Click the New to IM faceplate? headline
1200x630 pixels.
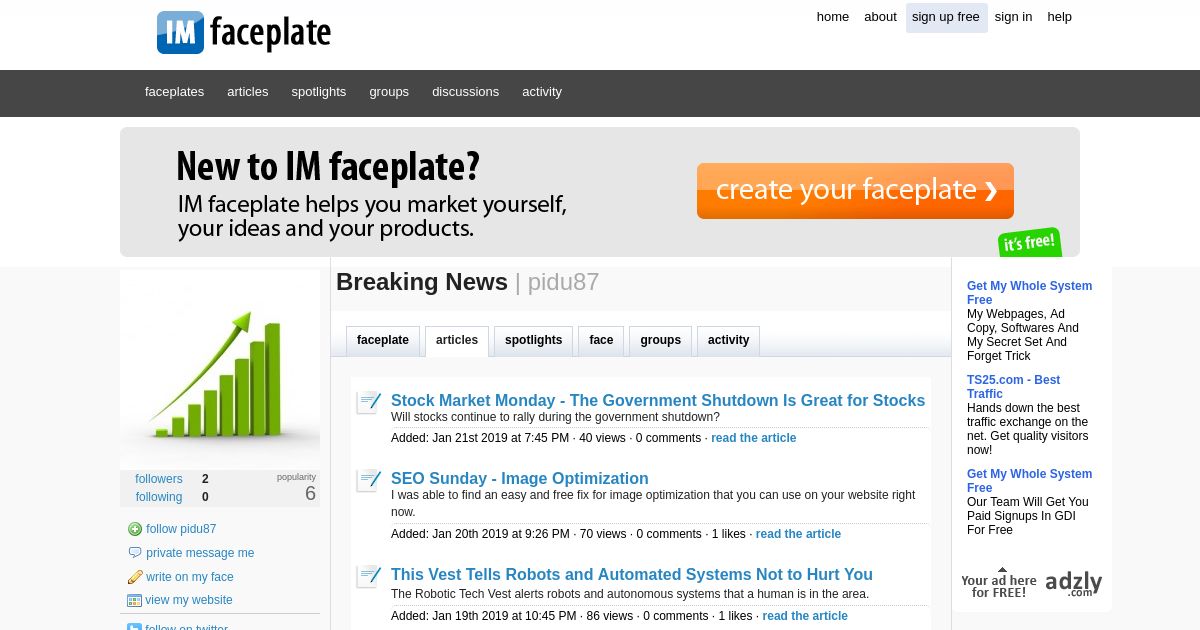[x=328, y=166]
